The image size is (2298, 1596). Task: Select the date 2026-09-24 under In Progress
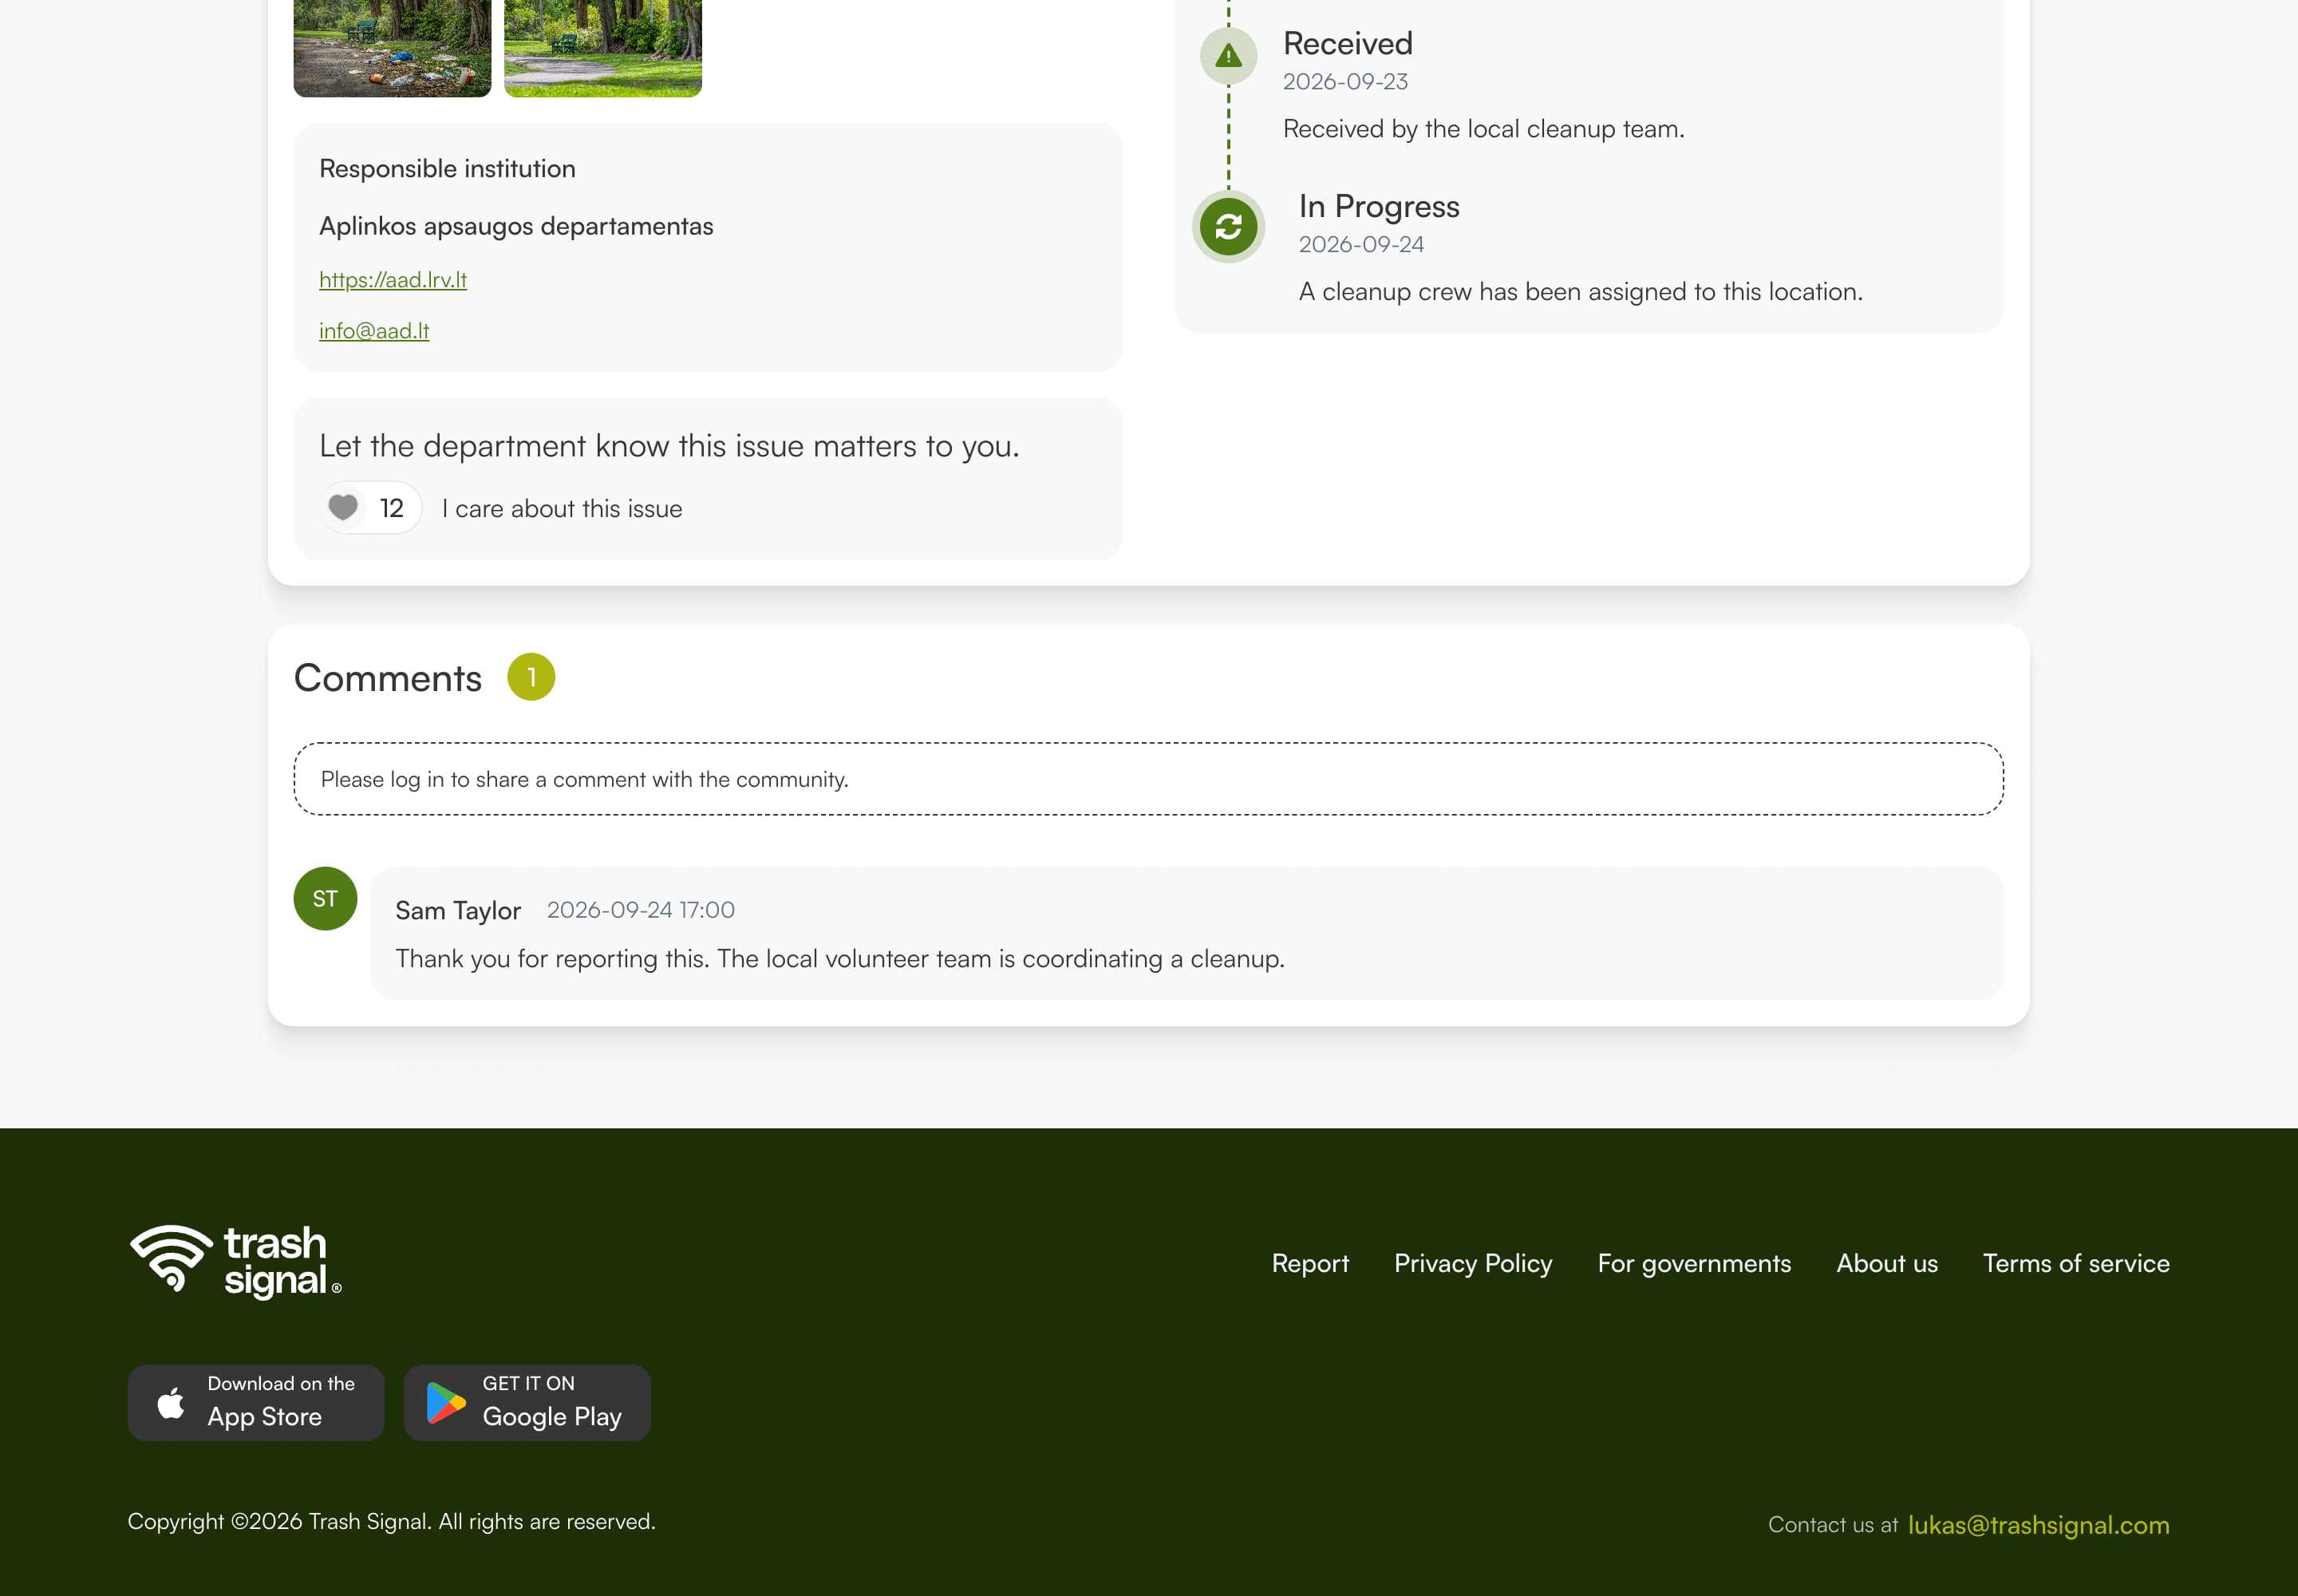[1361, 244]
